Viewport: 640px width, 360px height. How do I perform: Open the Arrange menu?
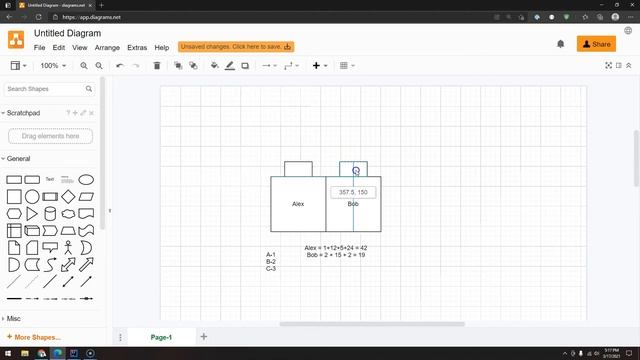click(107, 48)
